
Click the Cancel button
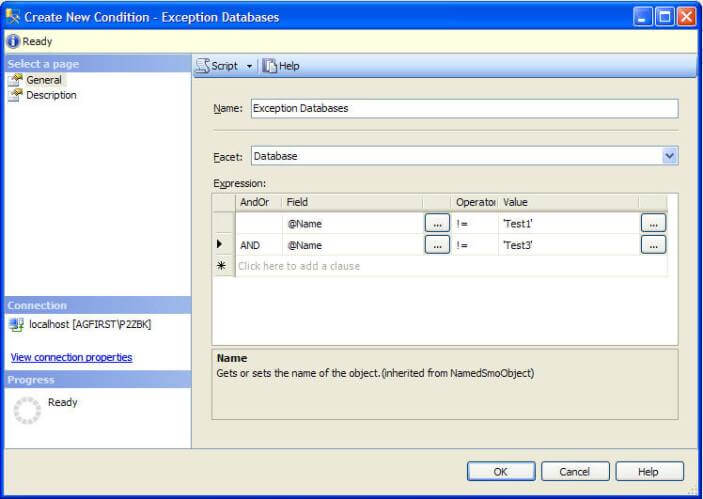point(575,472)
